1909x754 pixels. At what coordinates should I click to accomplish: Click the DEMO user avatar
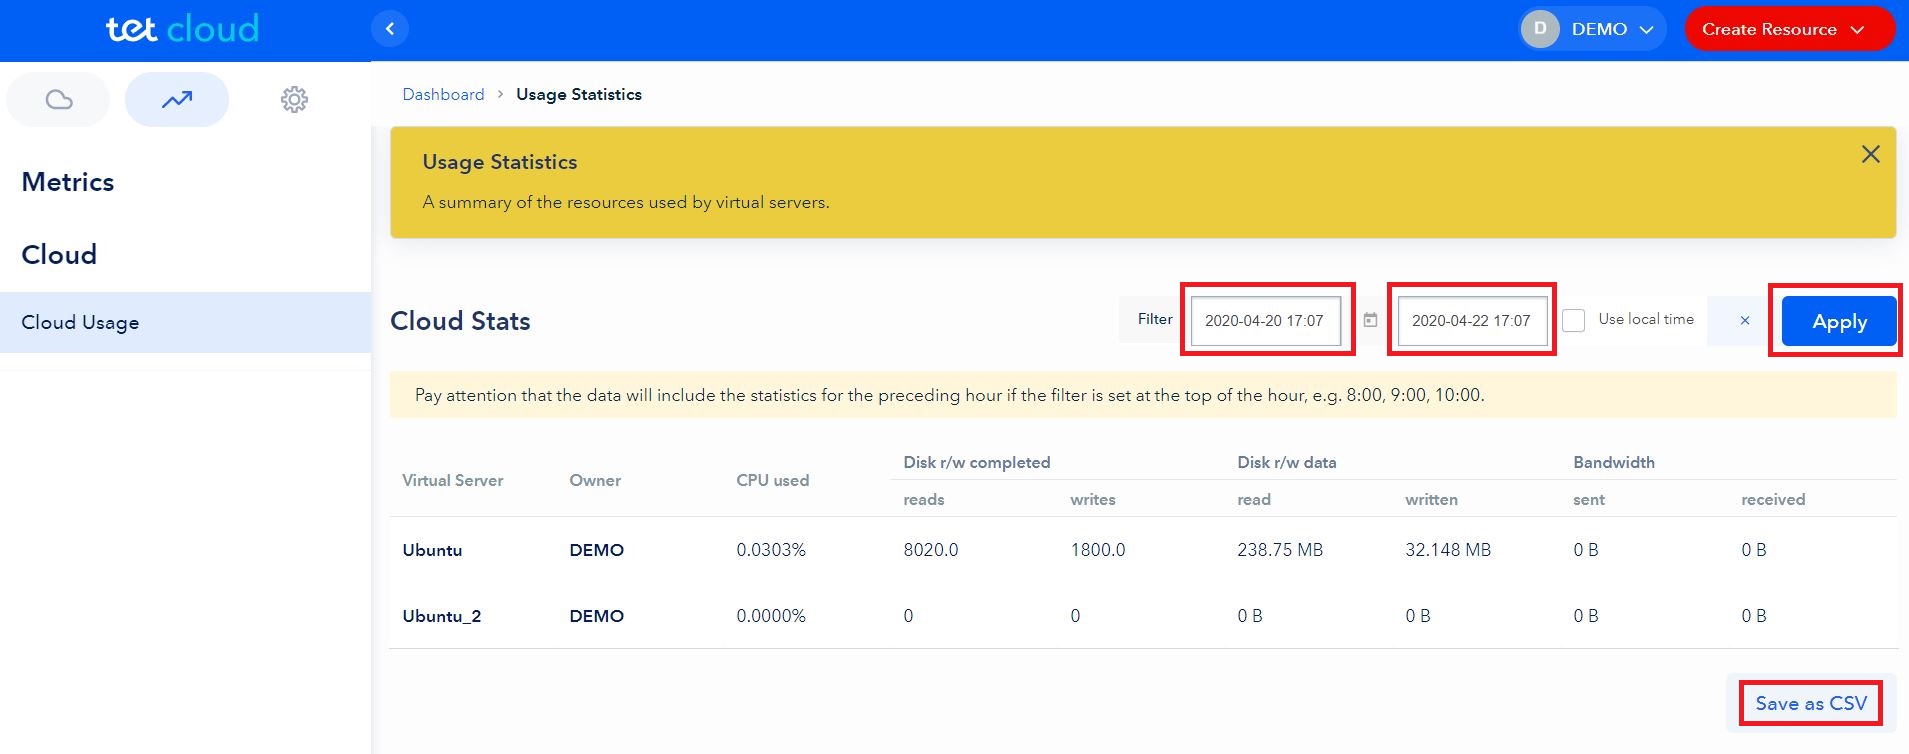point(1540,29)
